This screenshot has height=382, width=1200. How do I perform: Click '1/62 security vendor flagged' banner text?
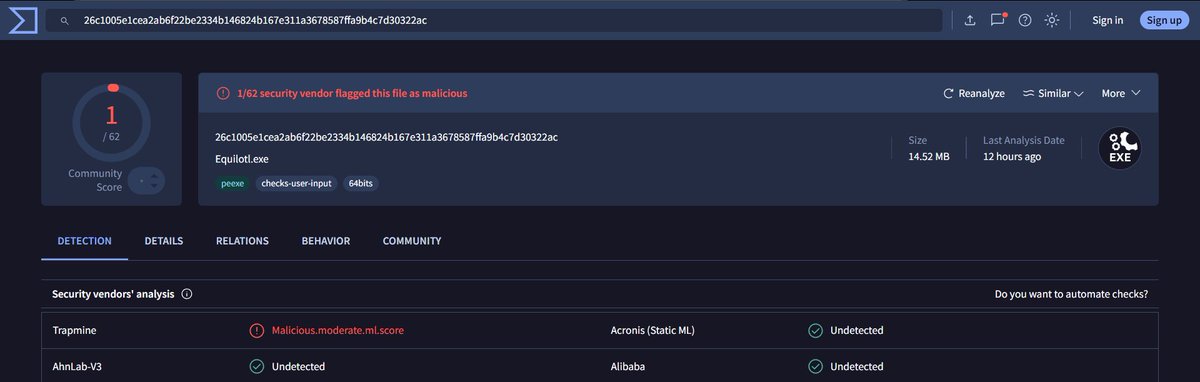(x=352, y=93)
